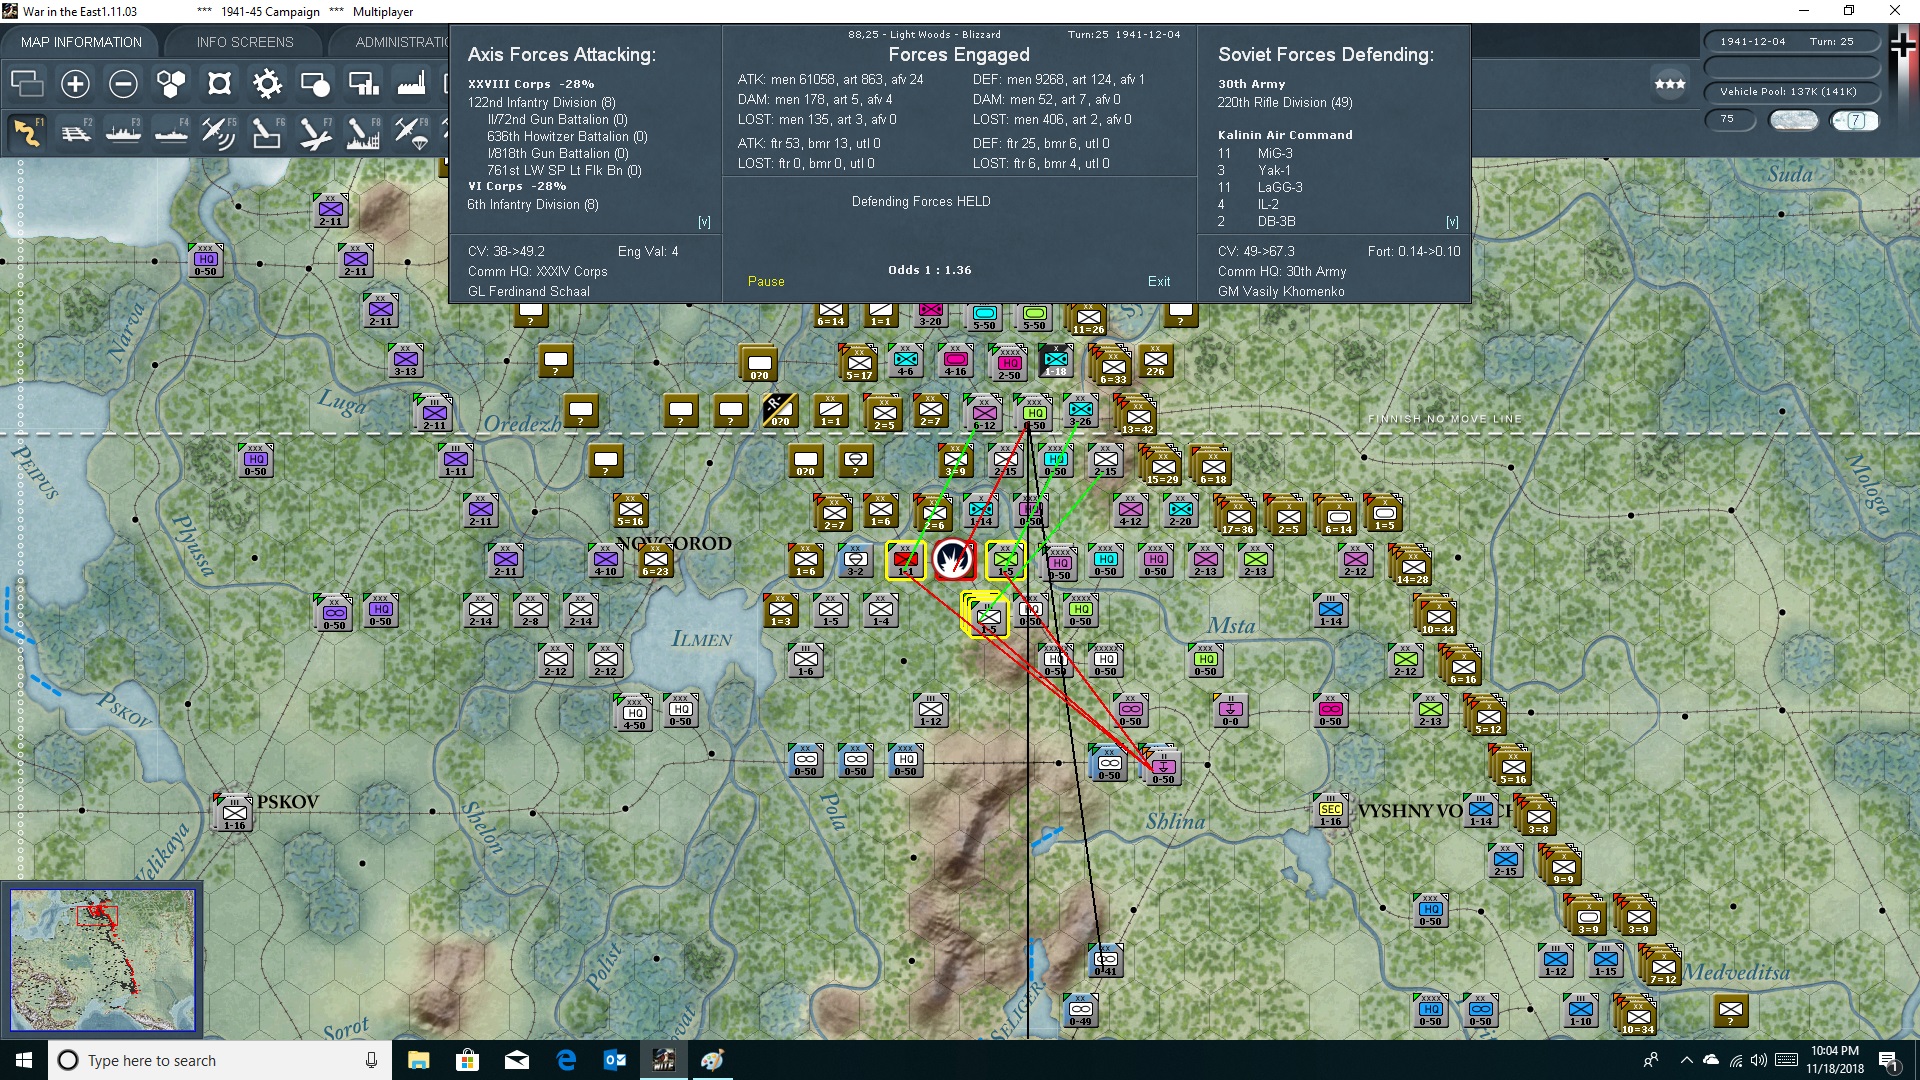The height and width of the screenshot is (1080, 1920).
Task: Click the screen-with-bars toolbar icon
Action: point(363,84)
